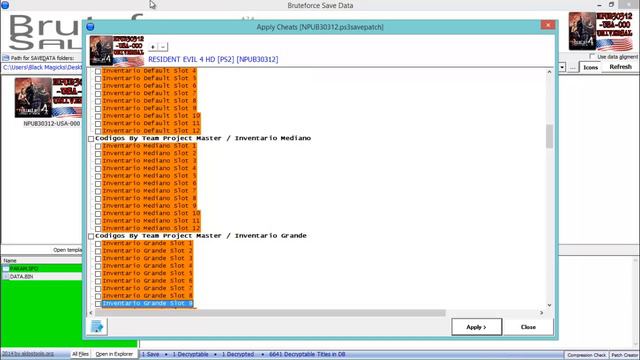
Task: Check Inventario Mediano Slot 5
Action: pyautogui.click(x=98, y=176)
